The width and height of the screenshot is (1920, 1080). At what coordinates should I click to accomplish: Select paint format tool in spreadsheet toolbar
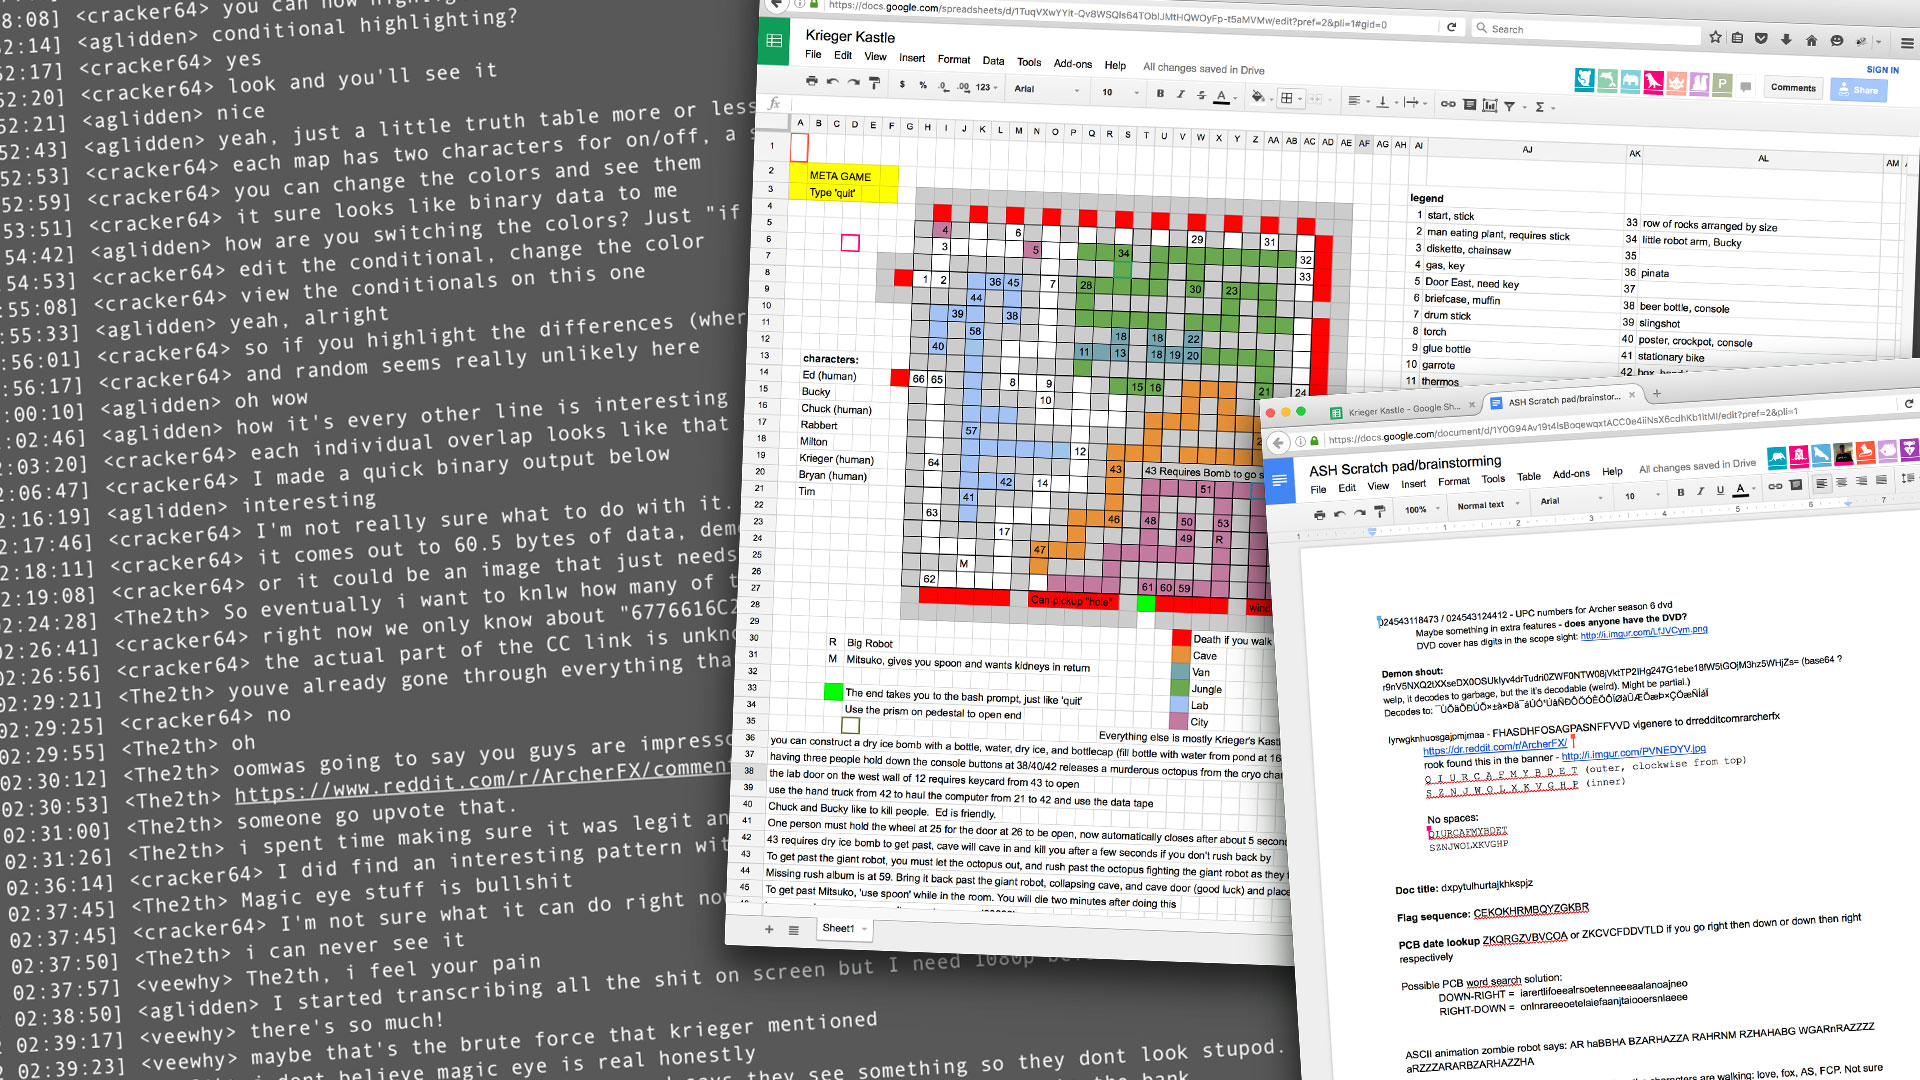[874, 83]
